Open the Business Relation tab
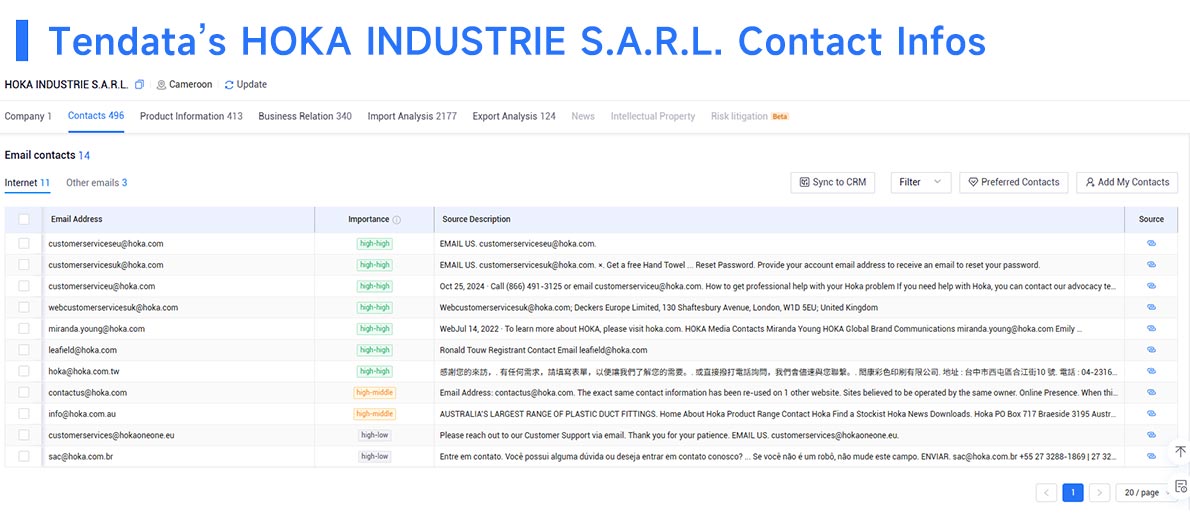The width and height of the screenshot is (1190, 518). point(305,116)
